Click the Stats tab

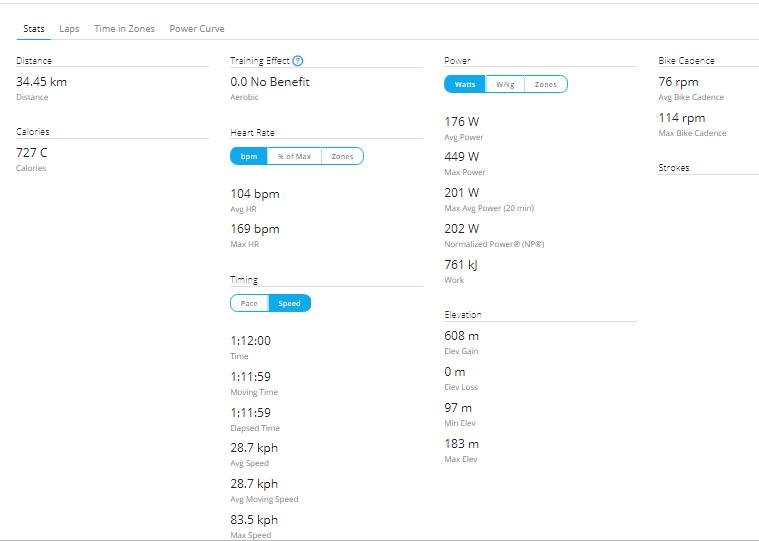tap(34, 29)
